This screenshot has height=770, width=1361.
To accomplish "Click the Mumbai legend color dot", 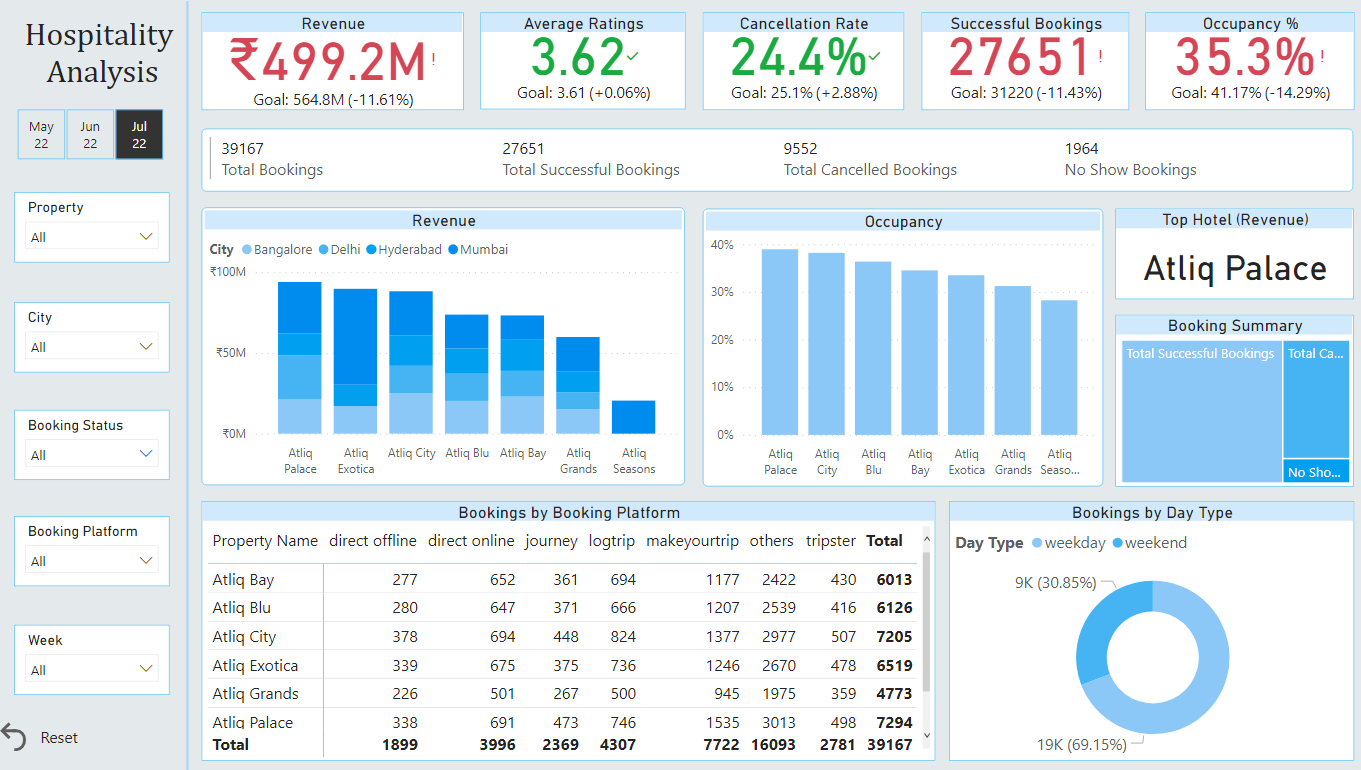I will click(x=453, y=250).
